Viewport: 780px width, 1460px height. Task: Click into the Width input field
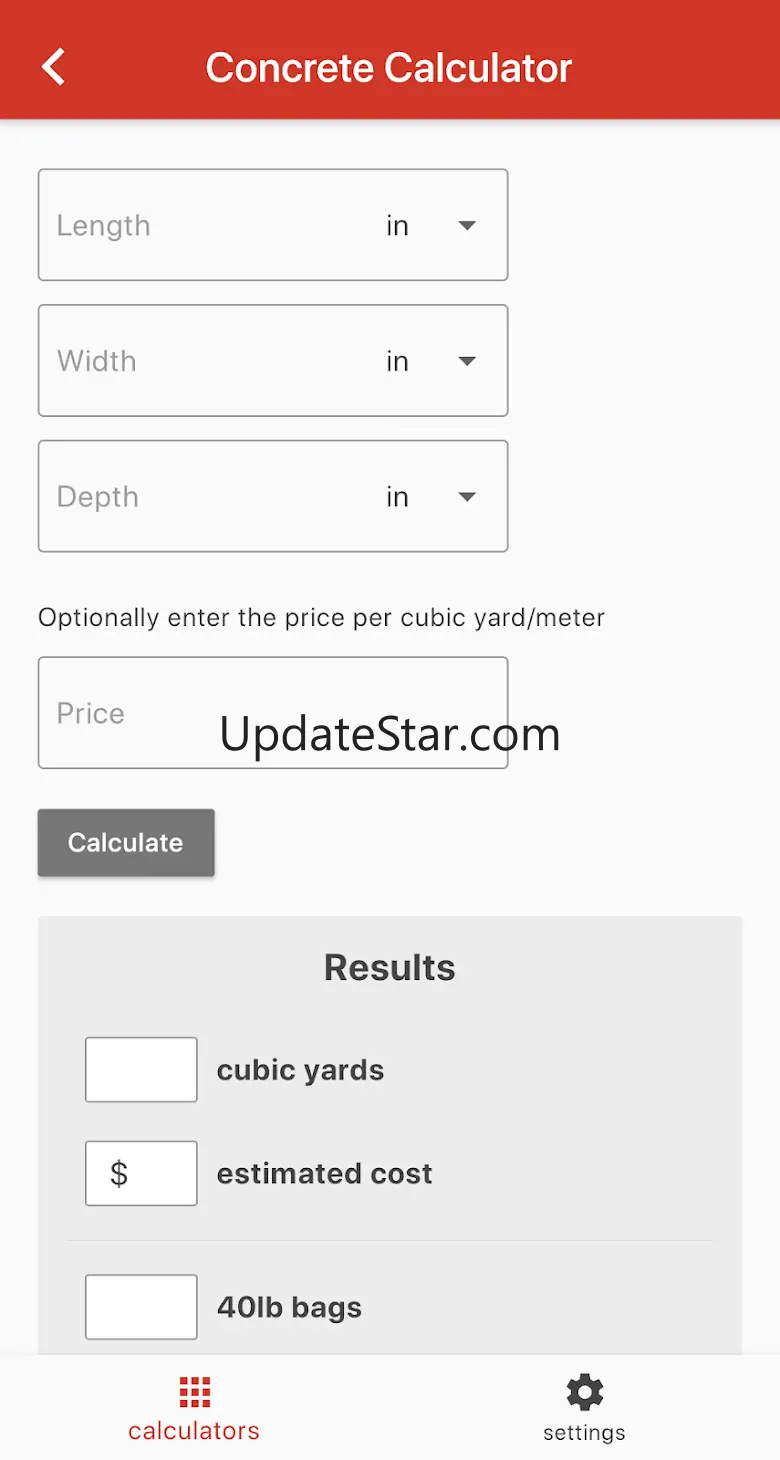pos(200,361)
